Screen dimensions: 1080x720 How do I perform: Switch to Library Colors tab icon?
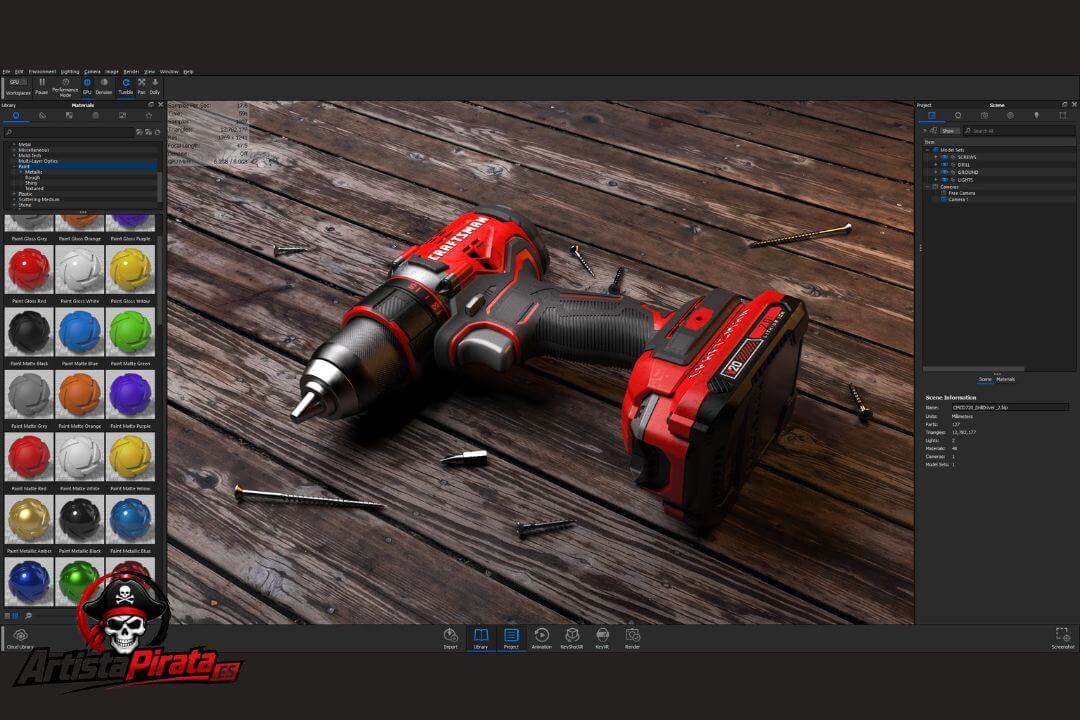pyautogui.click(x=42, y=116)
